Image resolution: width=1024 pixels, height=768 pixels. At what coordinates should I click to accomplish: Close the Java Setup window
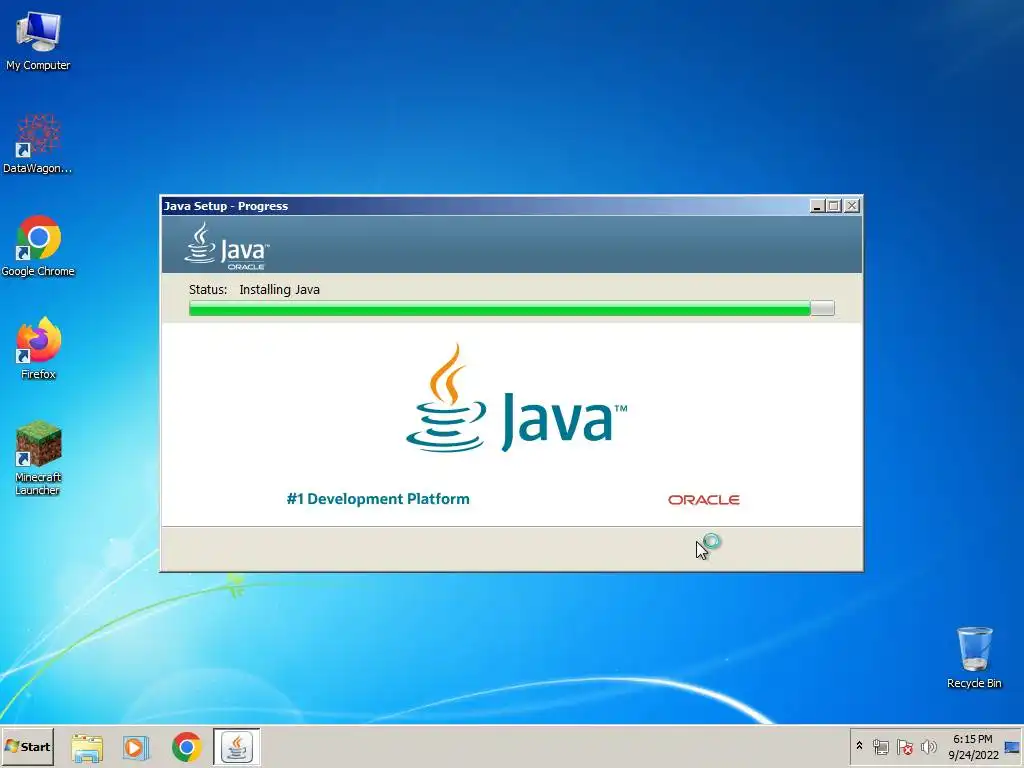pos(852,206)
